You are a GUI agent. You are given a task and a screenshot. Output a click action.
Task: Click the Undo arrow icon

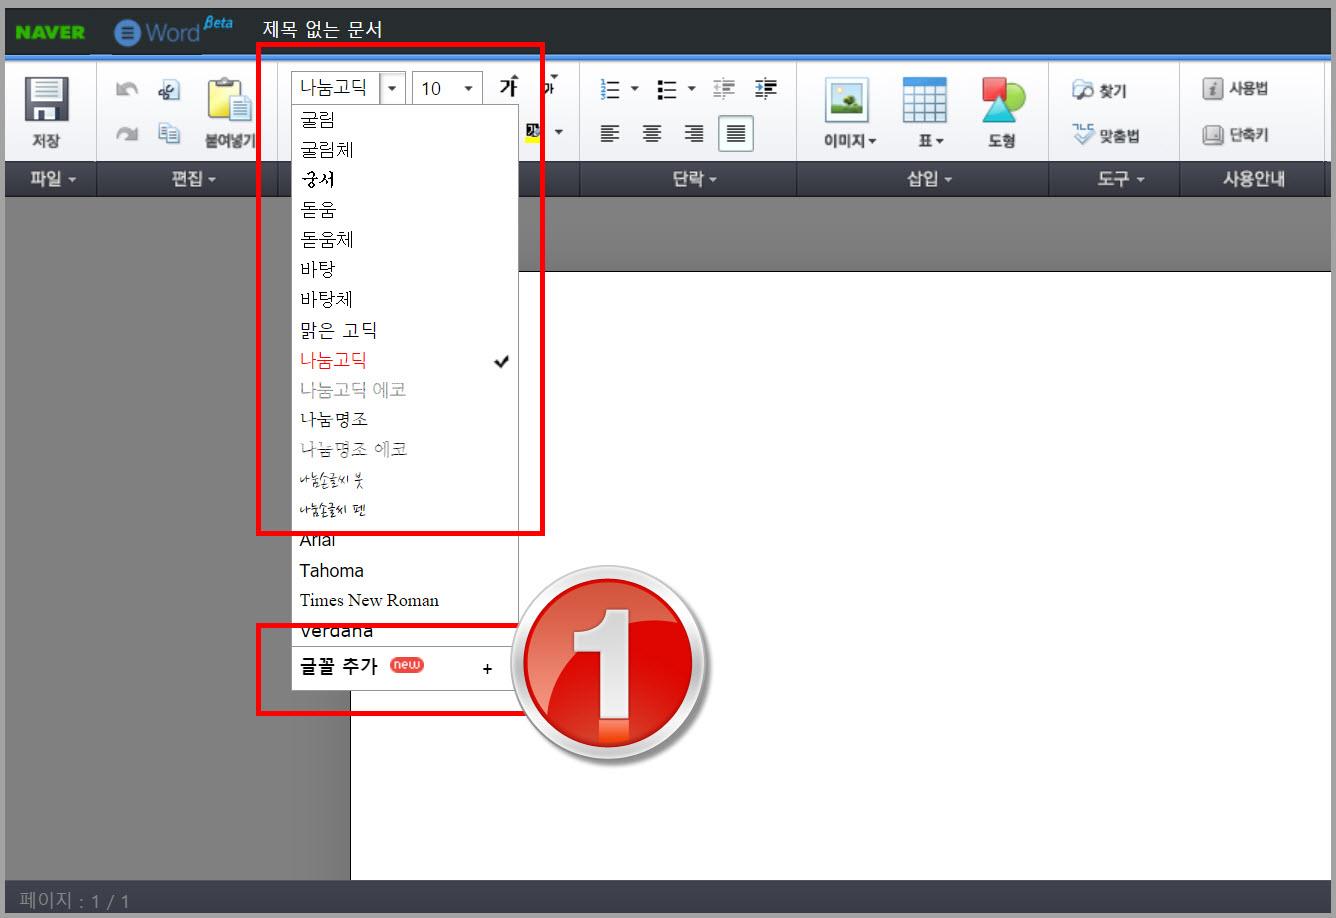[x=127, y=89]
